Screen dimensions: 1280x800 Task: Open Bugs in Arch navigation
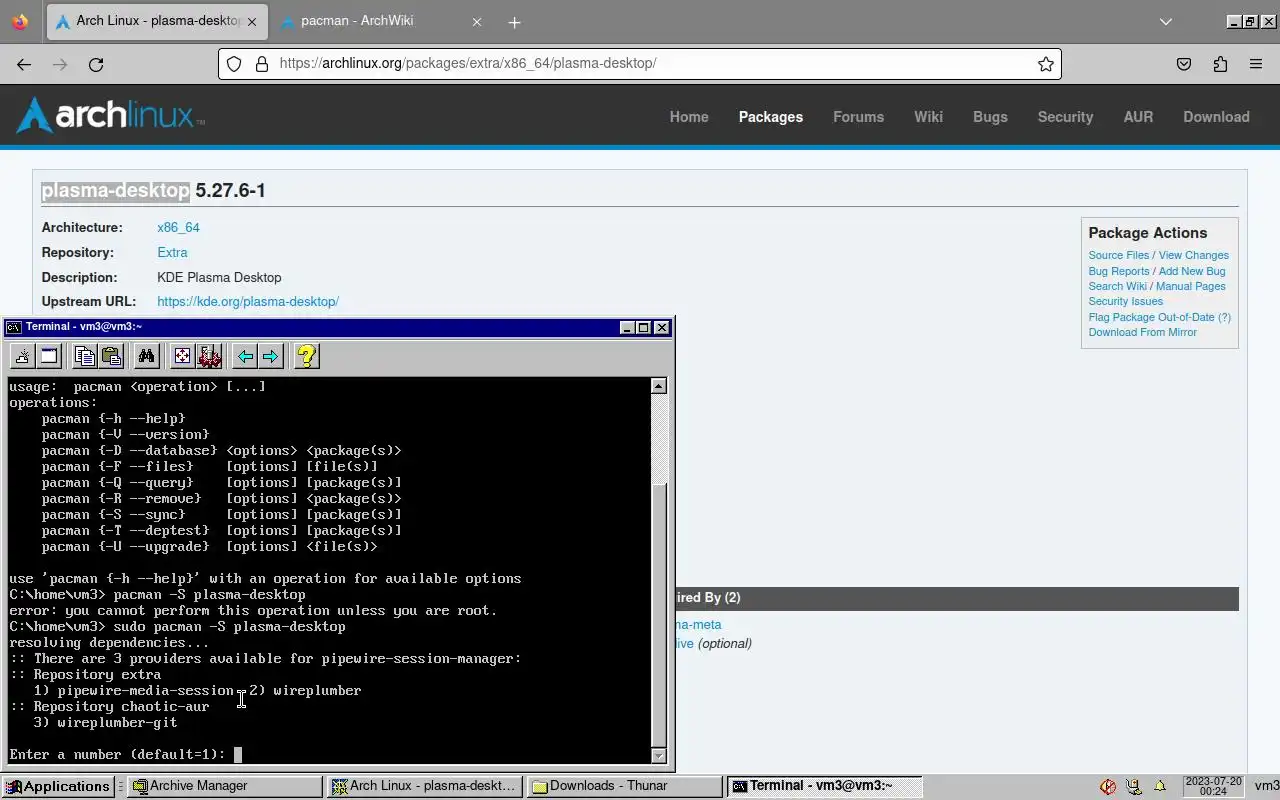coord(990,117)
